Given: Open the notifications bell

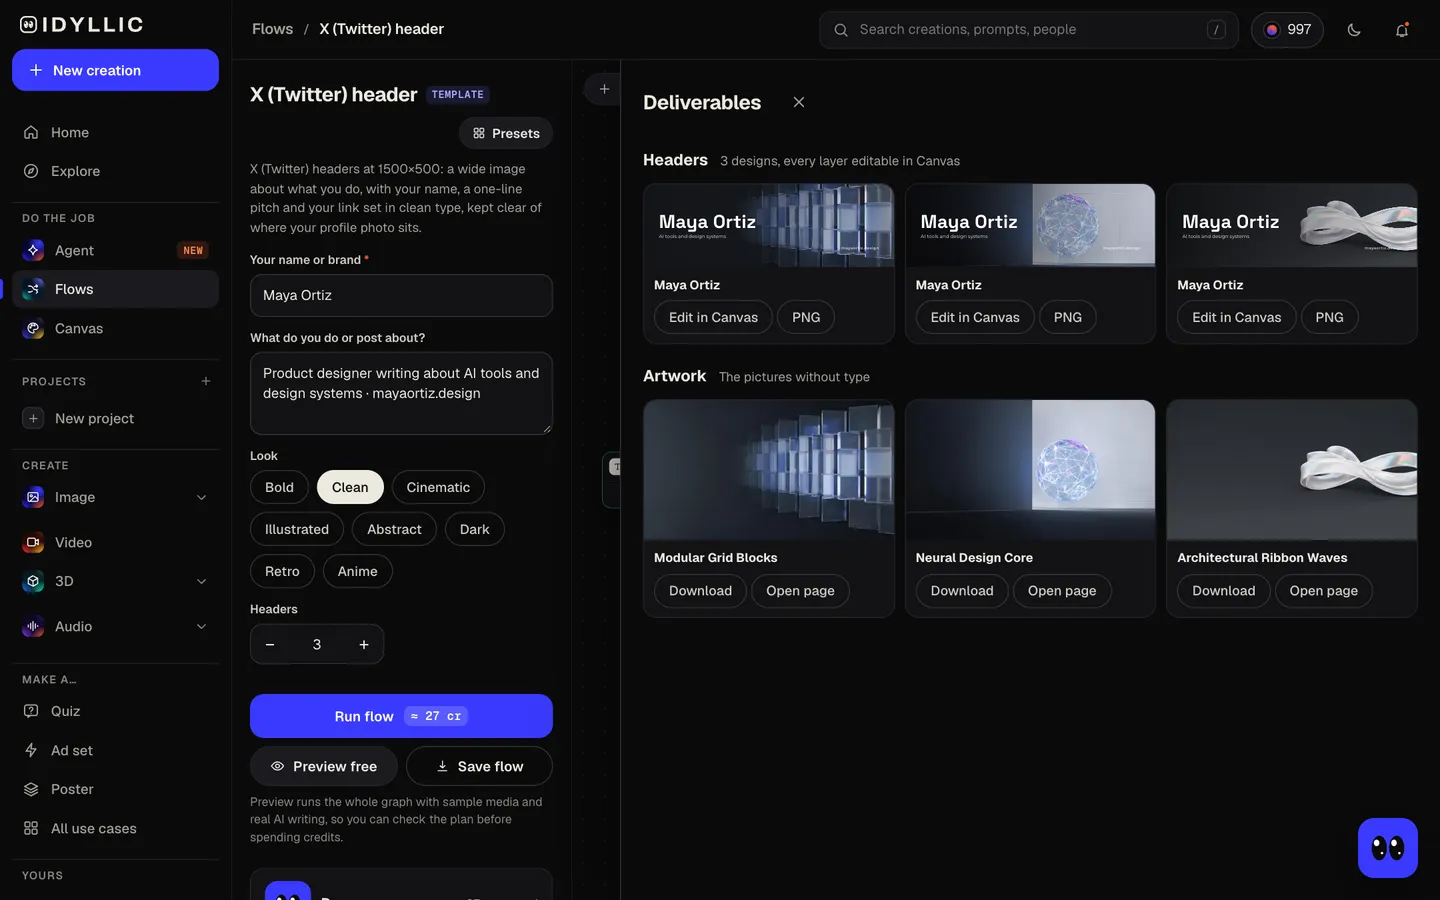Looking at the screenshot, I should (x=1402, y=30).
